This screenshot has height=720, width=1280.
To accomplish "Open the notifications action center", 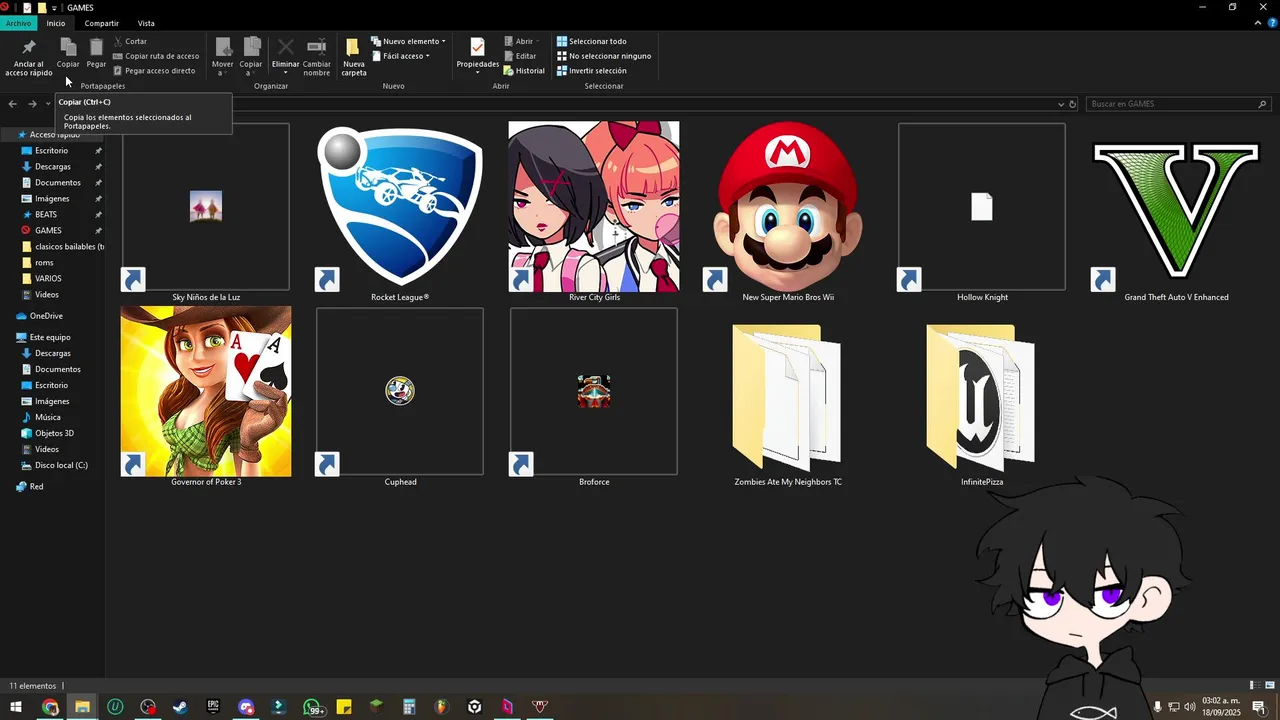I will pos(1259,707).
